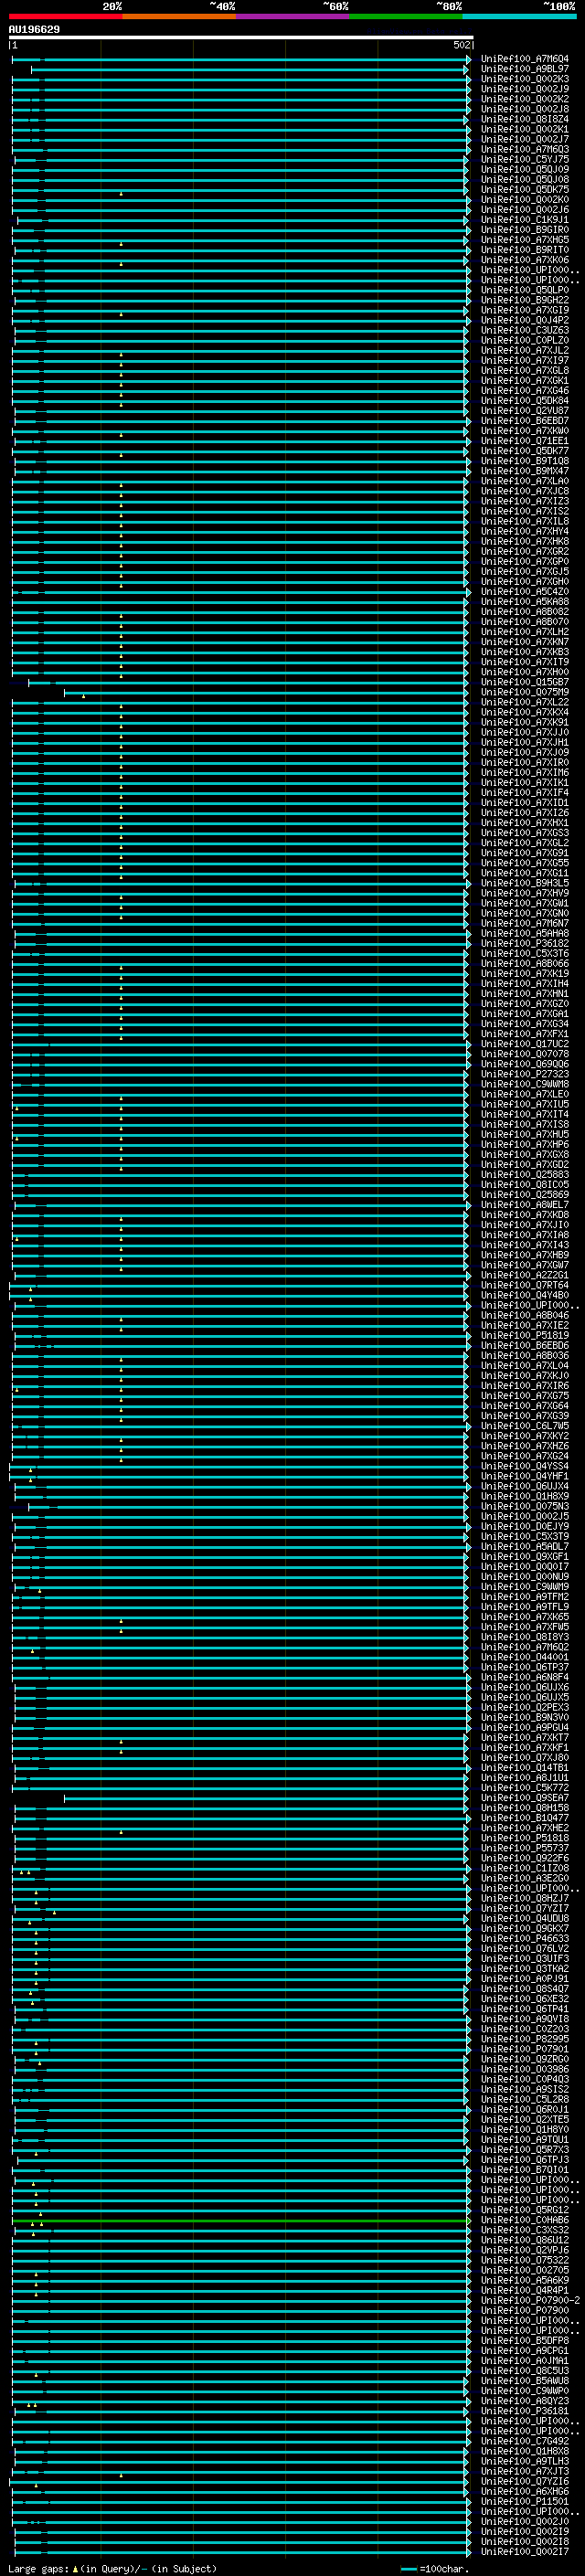
Task: Open hit UniRef100_A9CPG1
Action: tap(524, 2350)
